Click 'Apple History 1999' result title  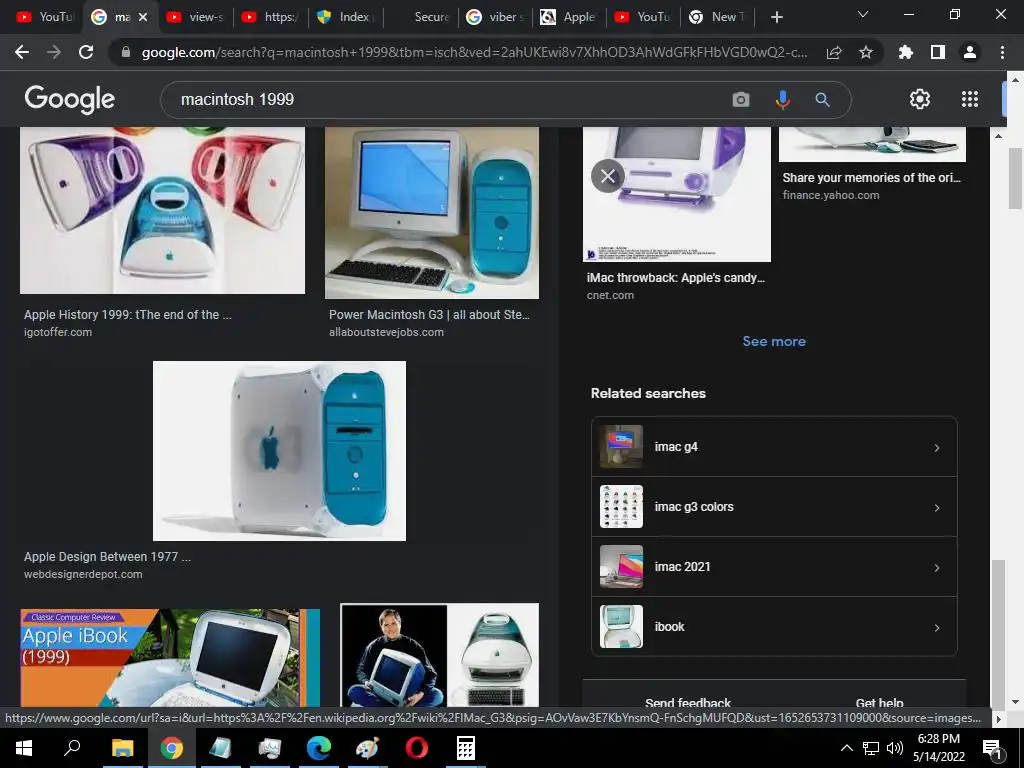click(128, 315)
